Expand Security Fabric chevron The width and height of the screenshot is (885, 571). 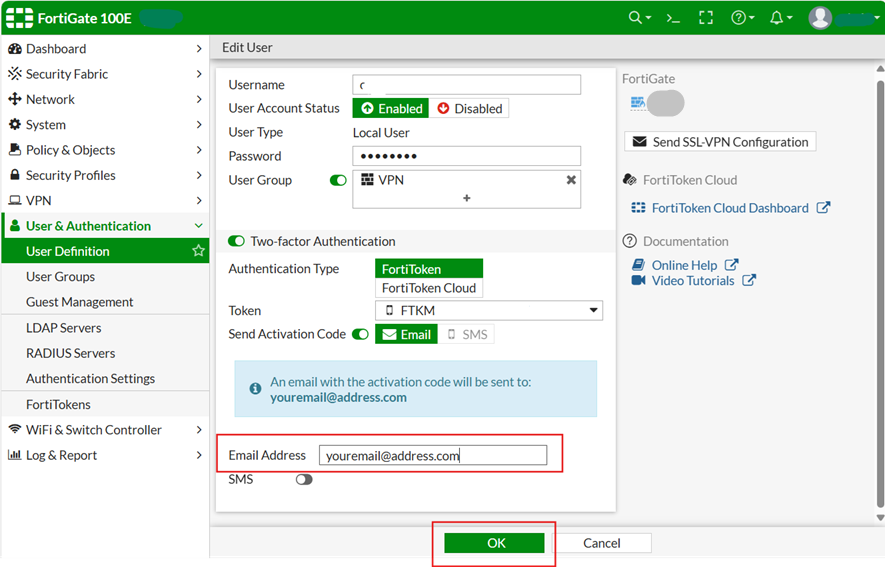tap(199, 74)
